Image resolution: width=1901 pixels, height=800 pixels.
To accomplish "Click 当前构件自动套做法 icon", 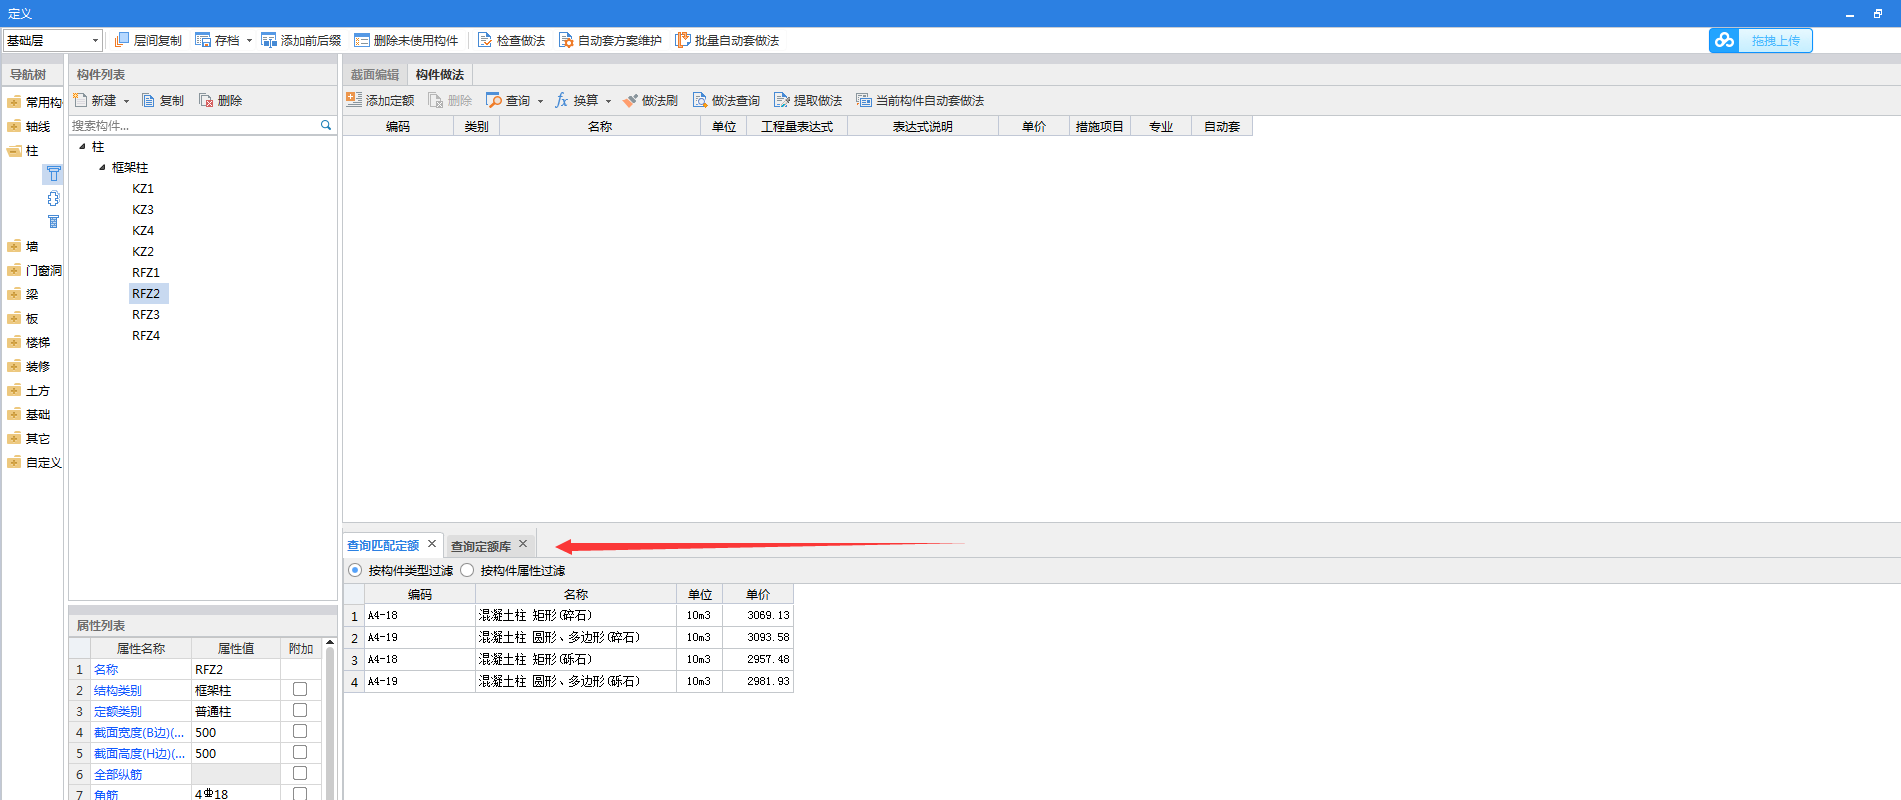I will [x=864, y=100].
